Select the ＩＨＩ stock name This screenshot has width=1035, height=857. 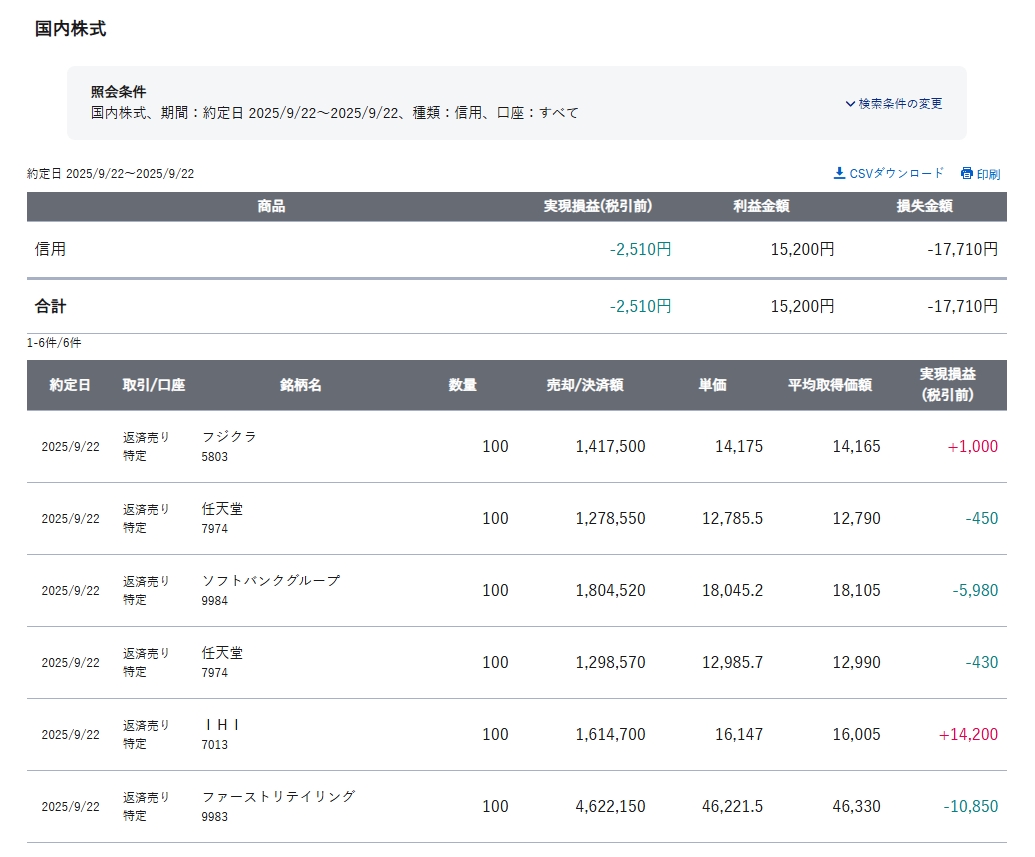click(222, 725)
